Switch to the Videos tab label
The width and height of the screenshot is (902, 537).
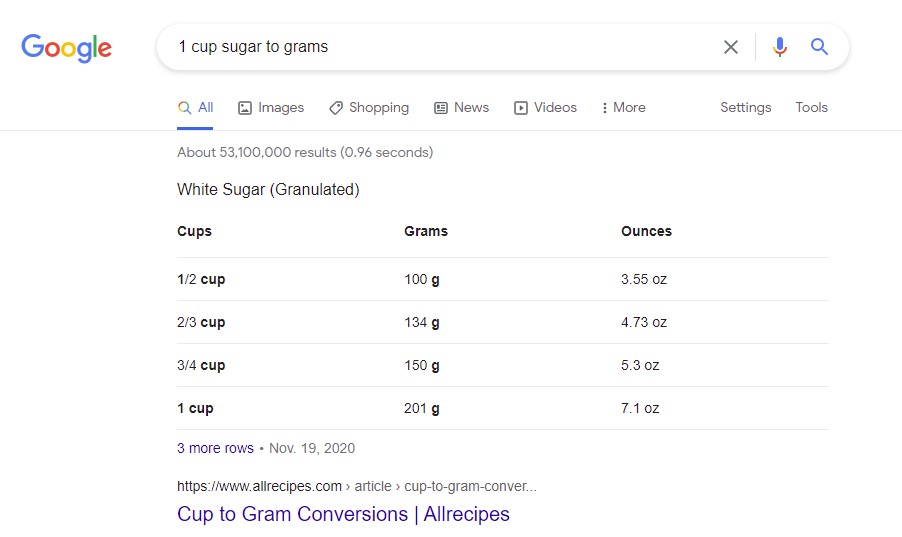[x=555, y=108]
